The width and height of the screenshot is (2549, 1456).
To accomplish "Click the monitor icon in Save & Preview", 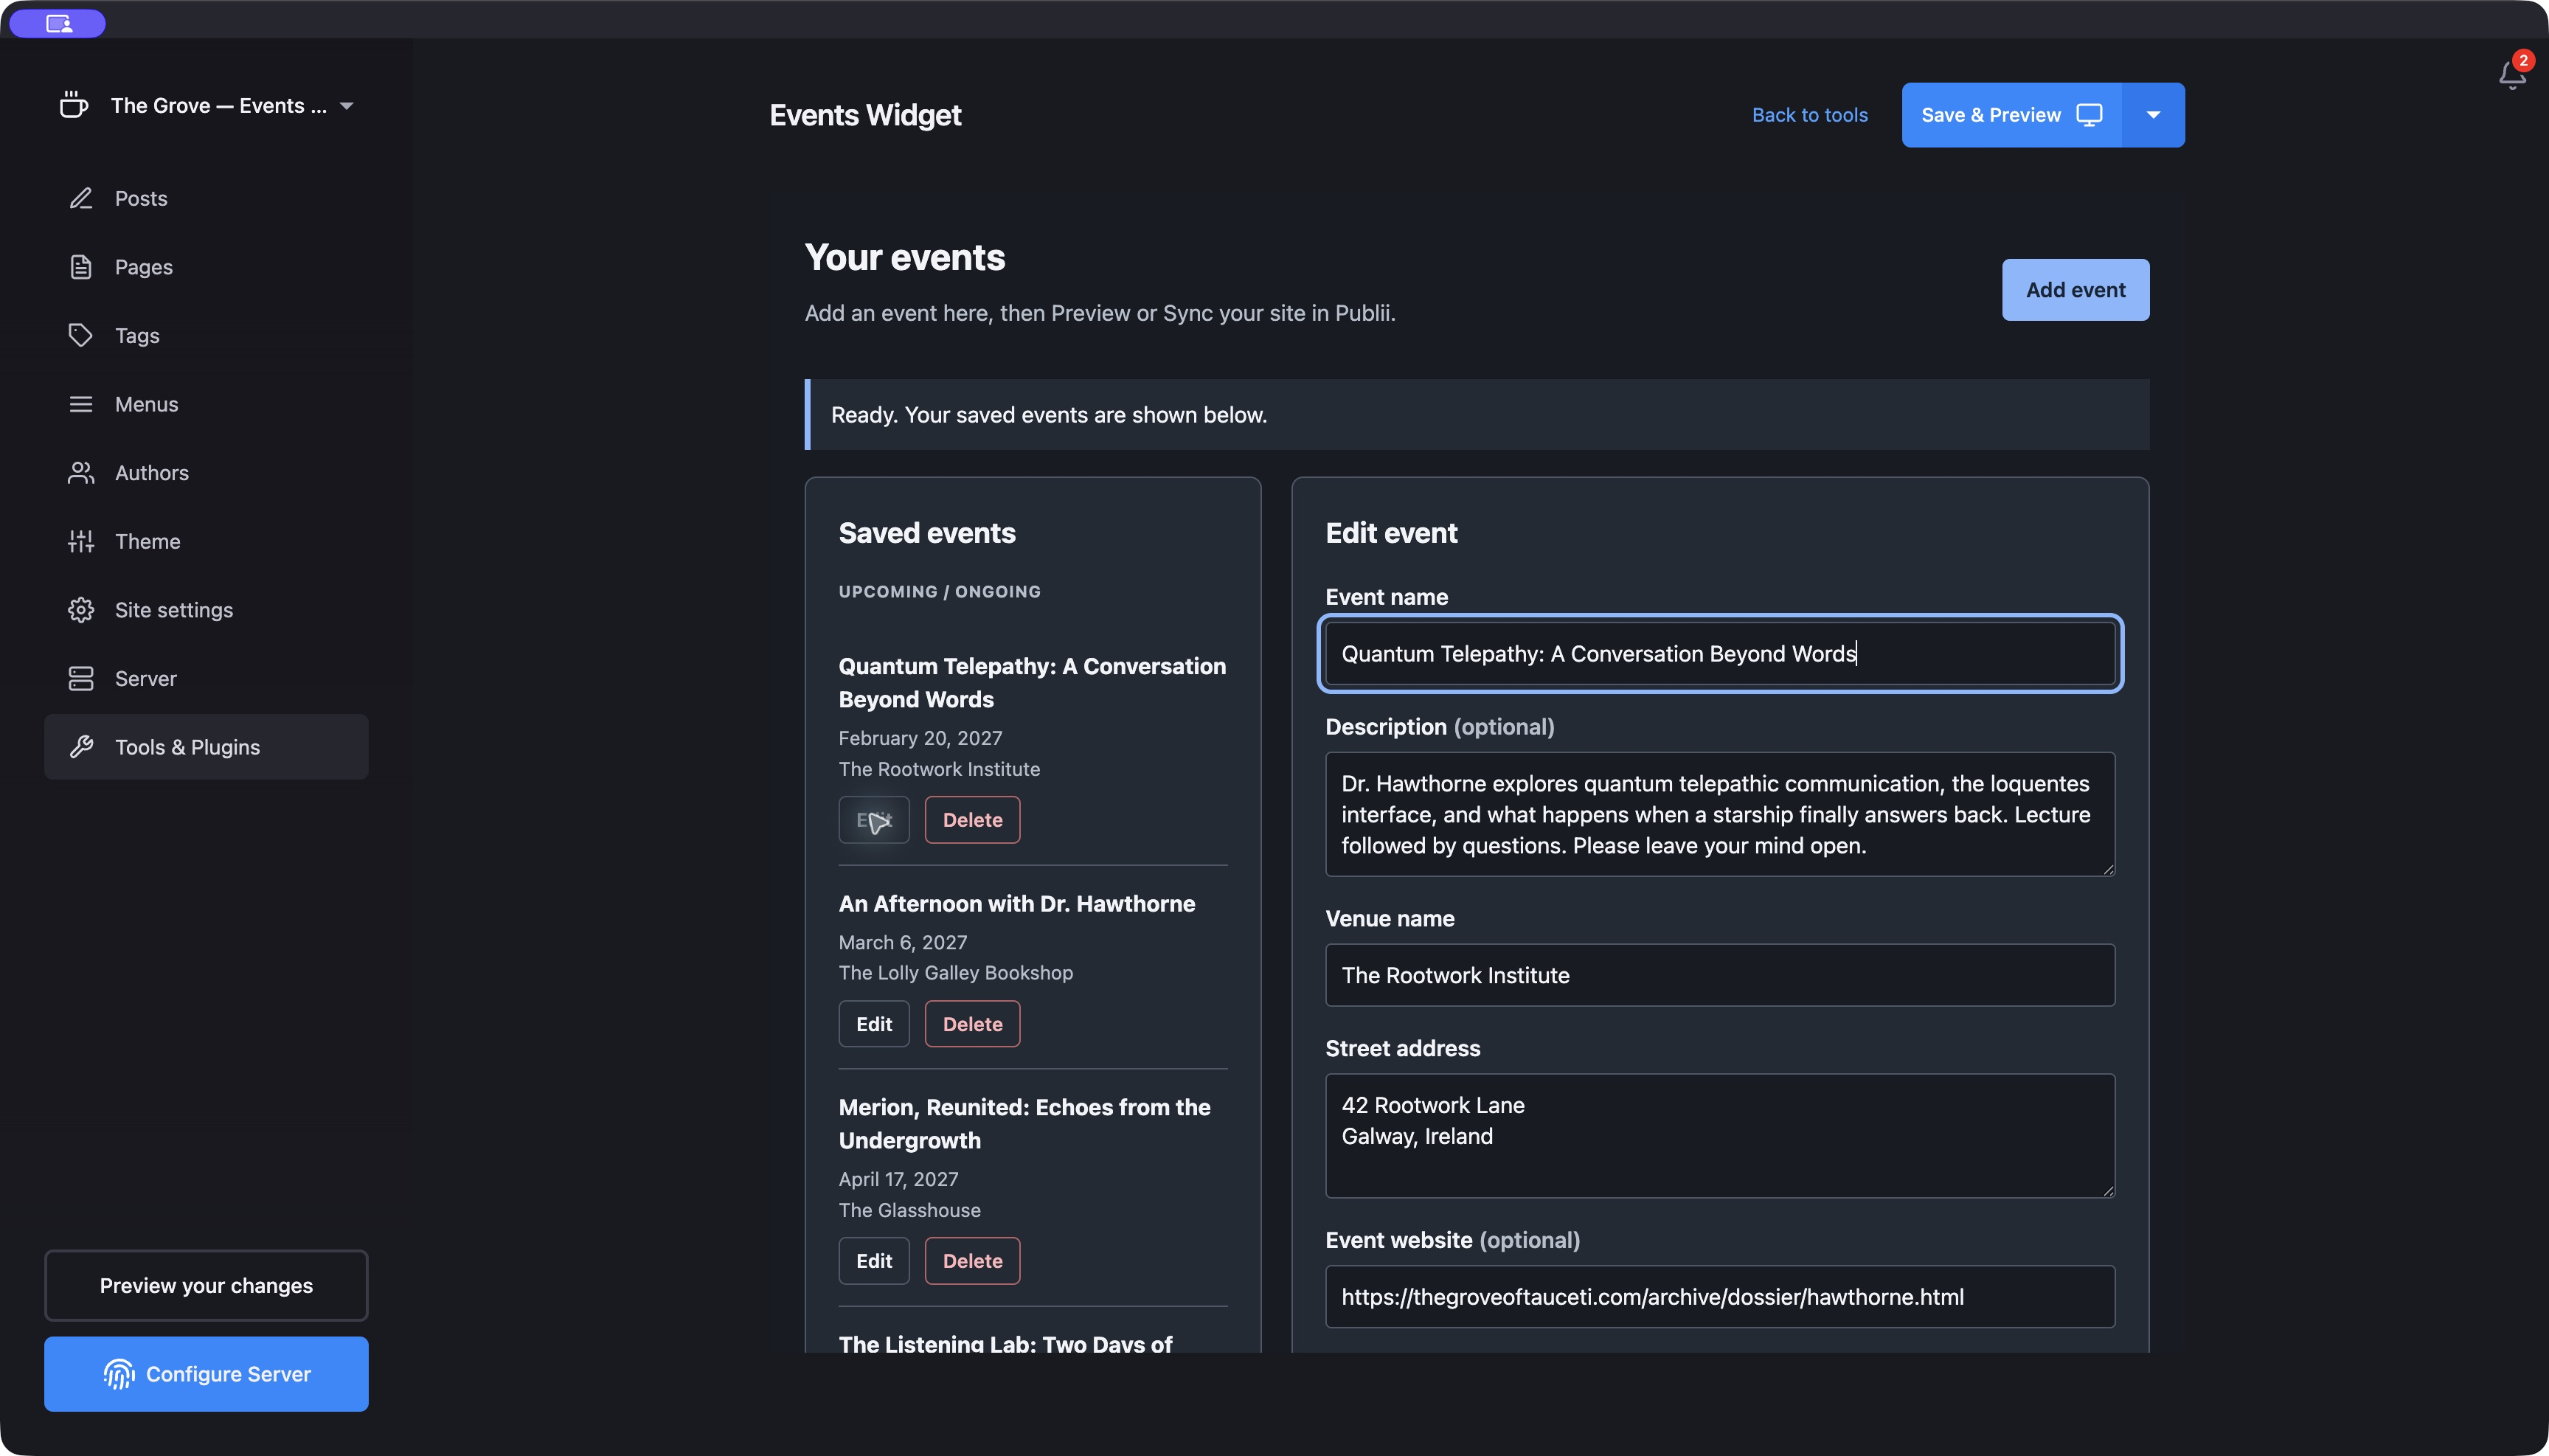I will tap(2089, 115).
